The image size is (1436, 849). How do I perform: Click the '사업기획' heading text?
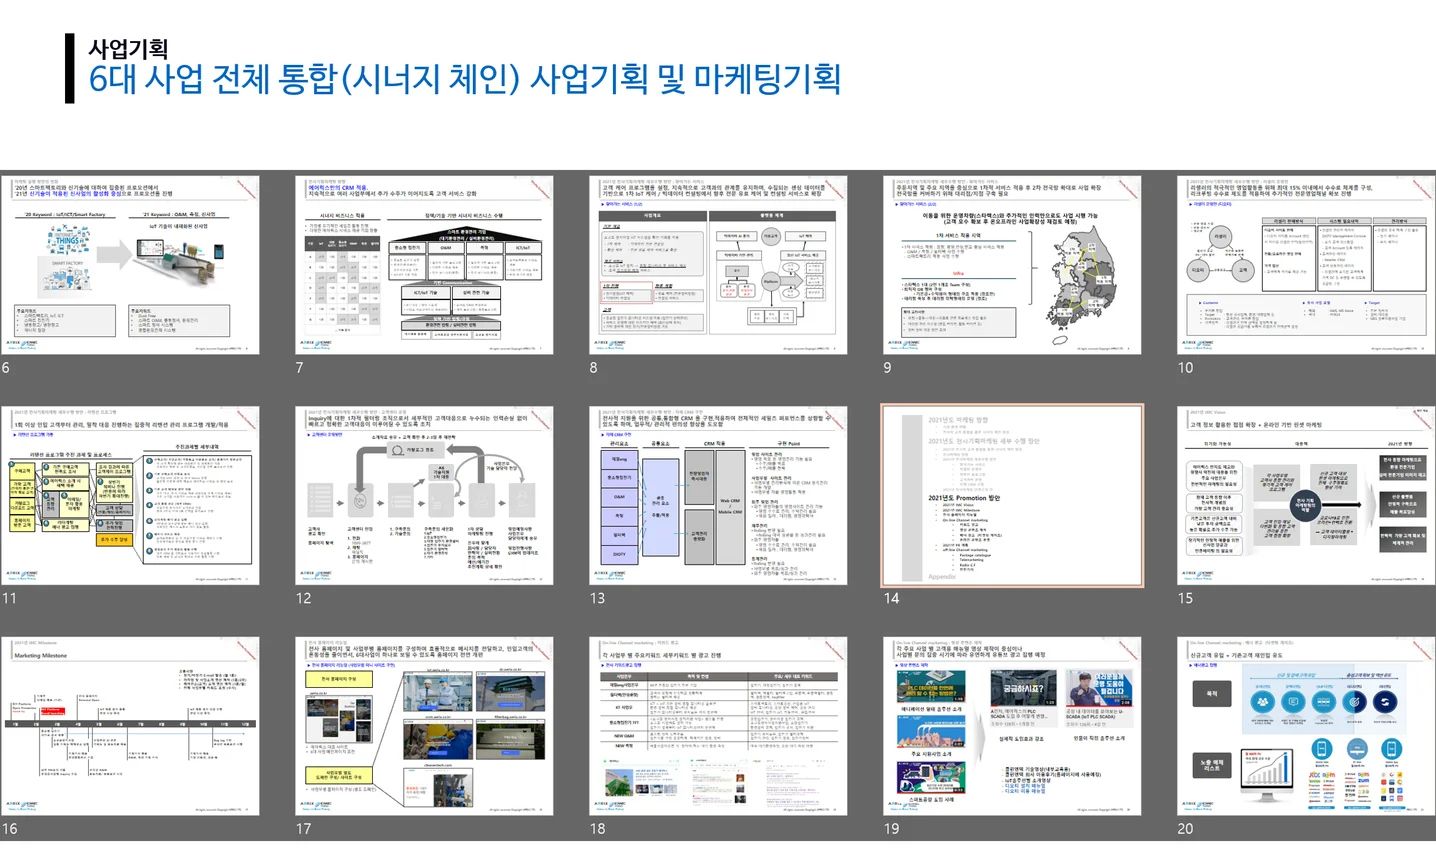coord(128,48)
